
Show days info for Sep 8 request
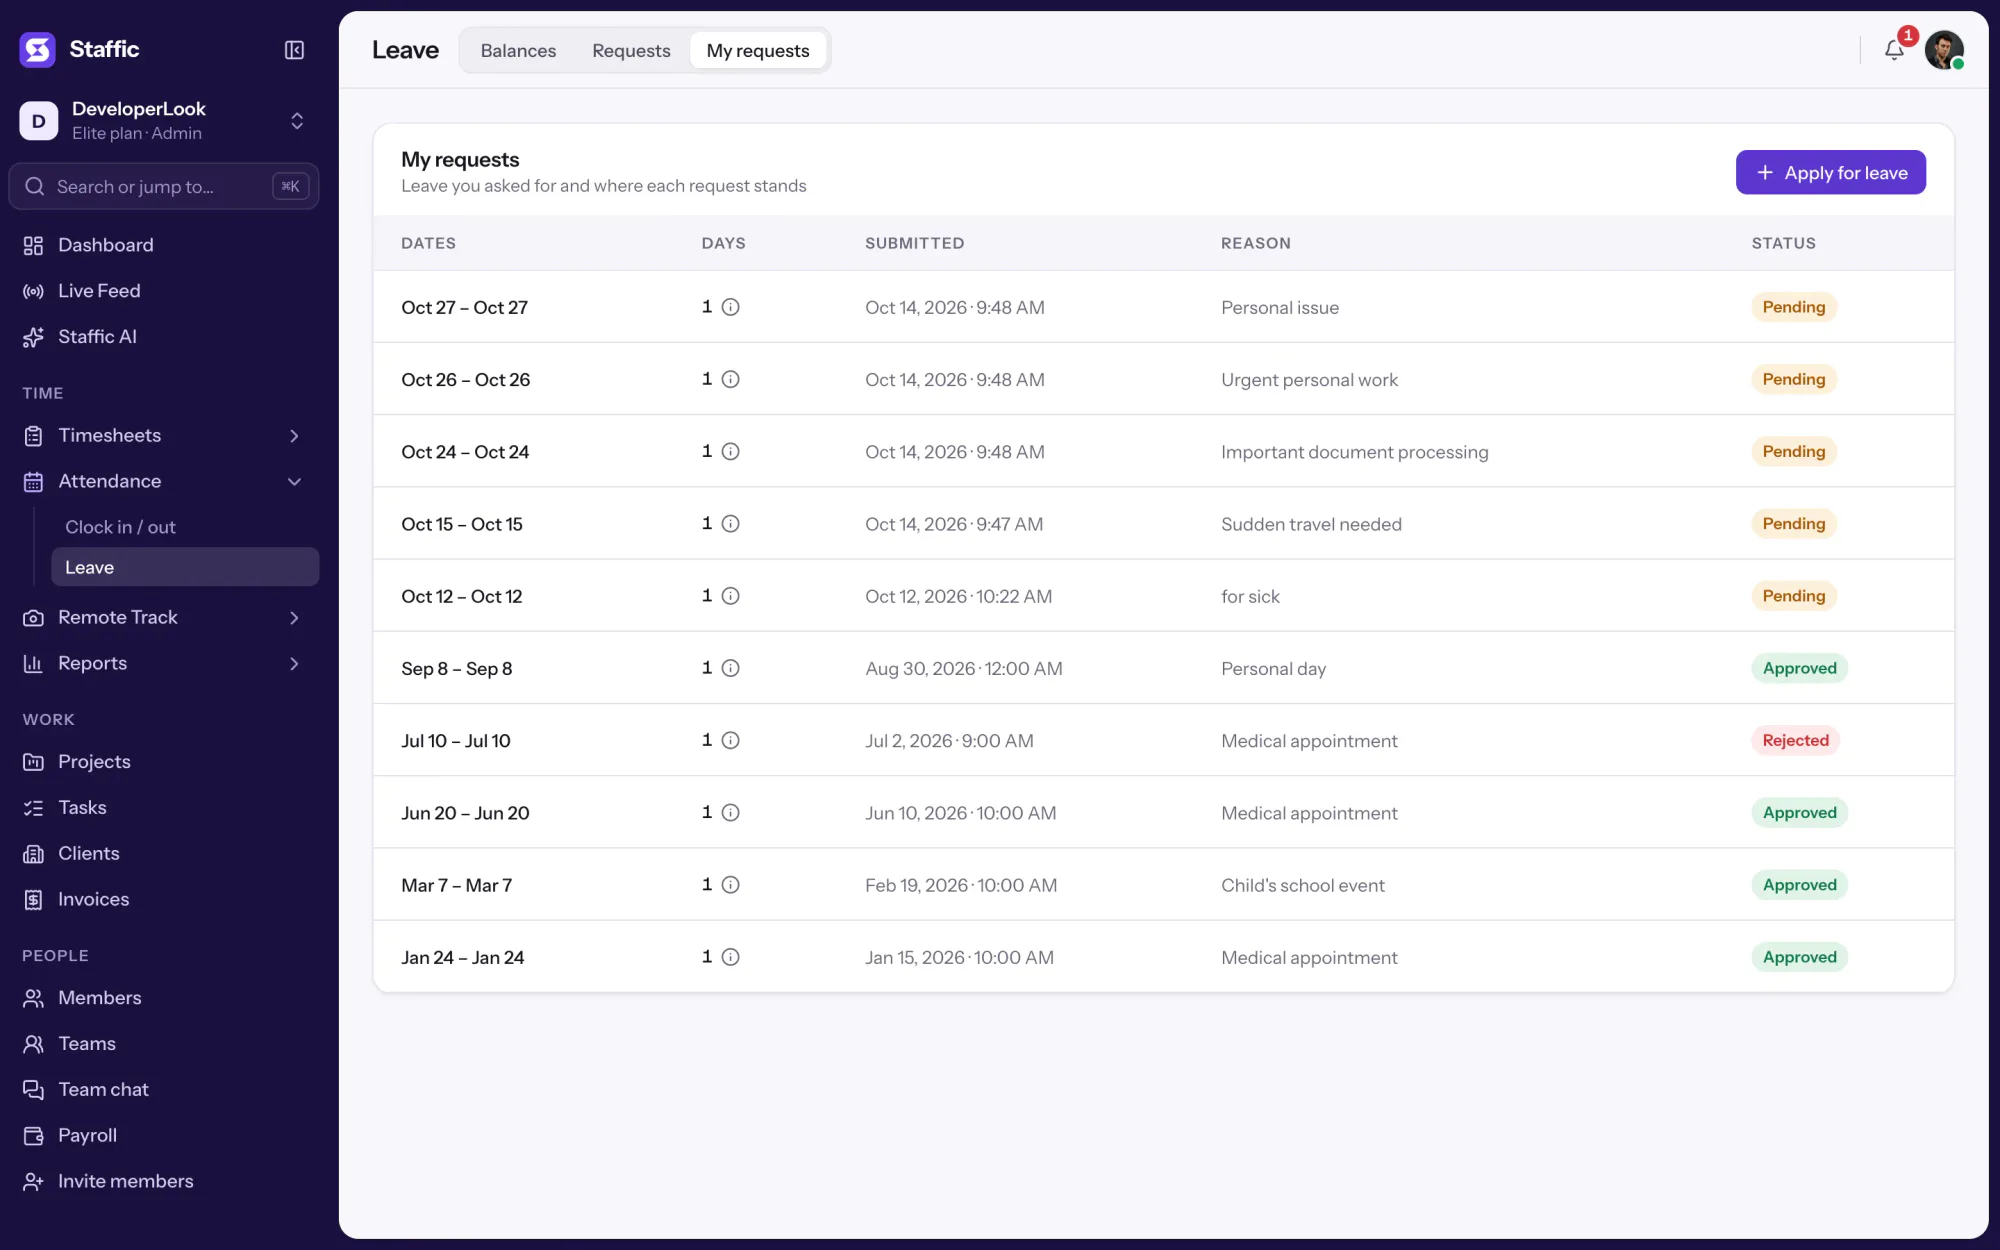tap(731, 668)
